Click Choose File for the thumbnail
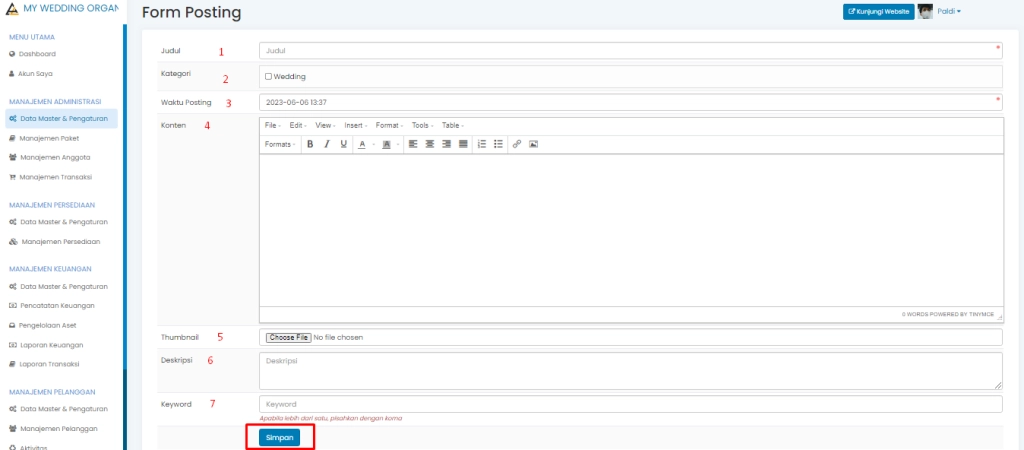1024x450 pixels. coord(289,337)
